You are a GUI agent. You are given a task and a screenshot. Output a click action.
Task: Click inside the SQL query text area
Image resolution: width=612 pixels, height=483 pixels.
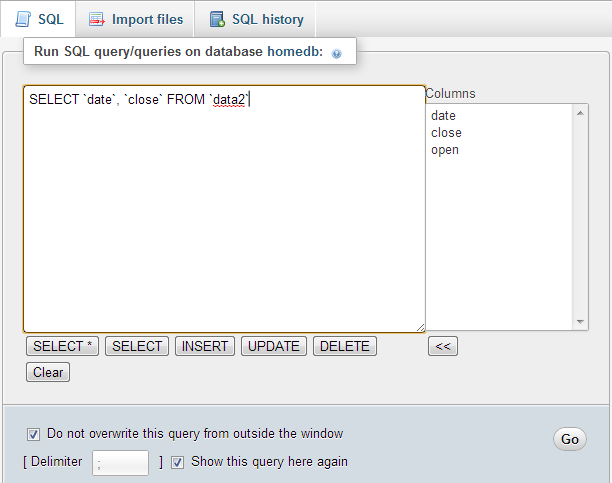[224, 209]
